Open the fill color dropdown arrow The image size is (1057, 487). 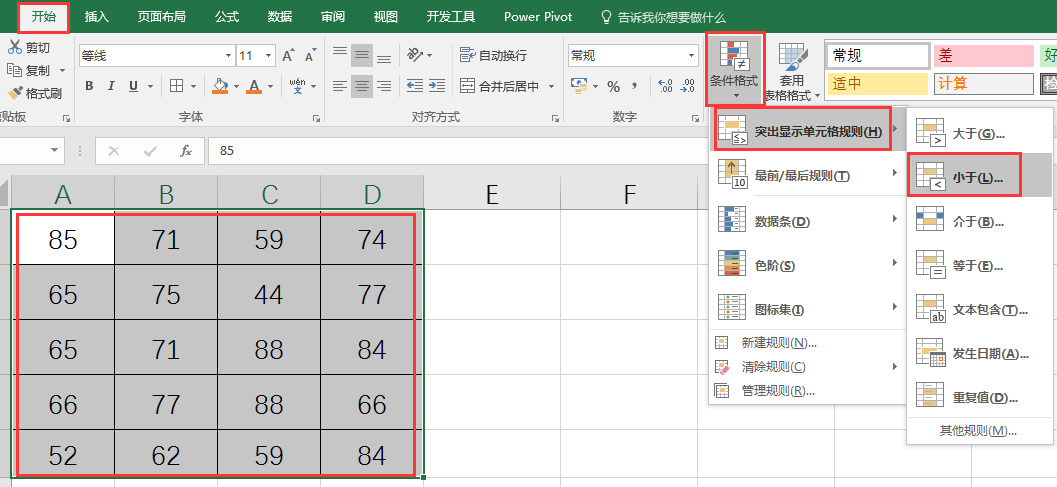point(236,87)
